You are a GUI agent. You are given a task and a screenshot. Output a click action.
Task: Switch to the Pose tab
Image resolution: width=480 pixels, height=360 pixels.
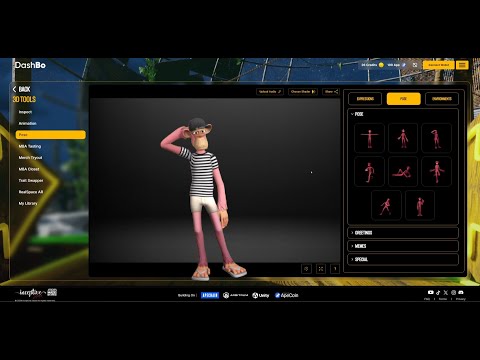403,99
